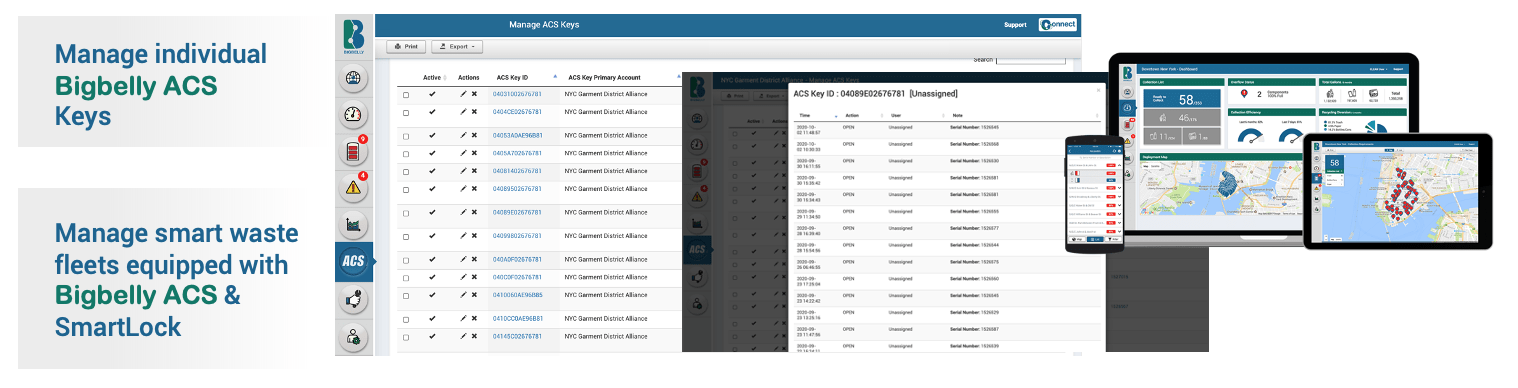Delete key 040A0F02676781 with X icon
Image resolution: width=1518 pixels, height=388 pixels.
click(x=474, y=259)
